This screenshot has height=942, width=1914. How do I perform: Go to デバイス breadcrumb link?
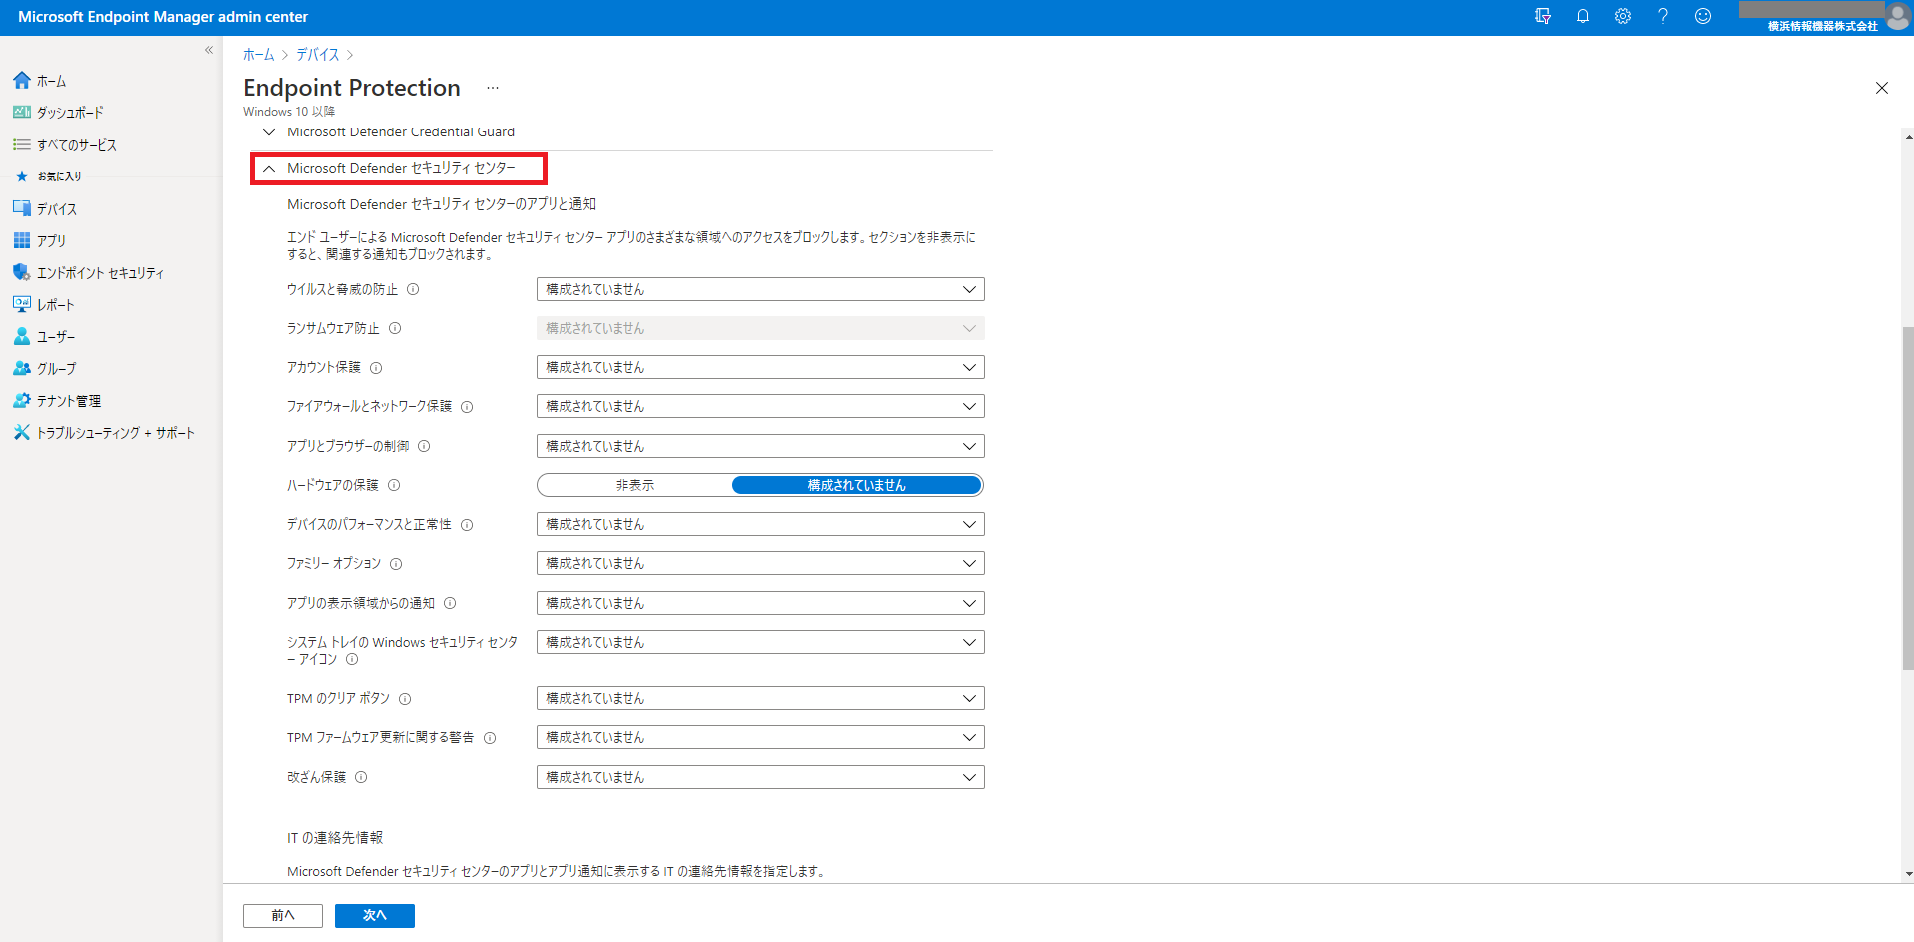(x=318, y=54)
